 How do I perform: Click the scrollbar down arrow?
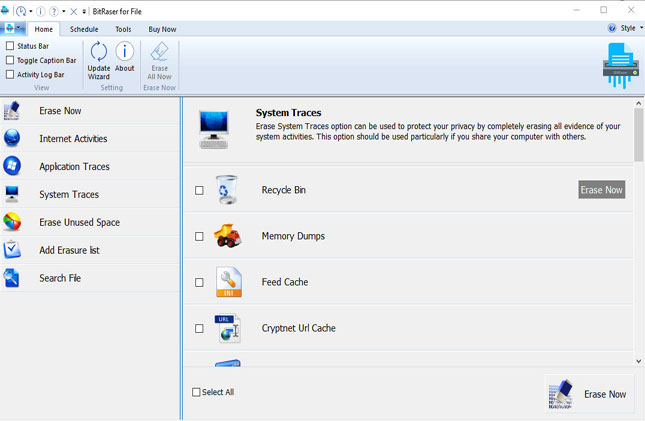pos(638,361)
